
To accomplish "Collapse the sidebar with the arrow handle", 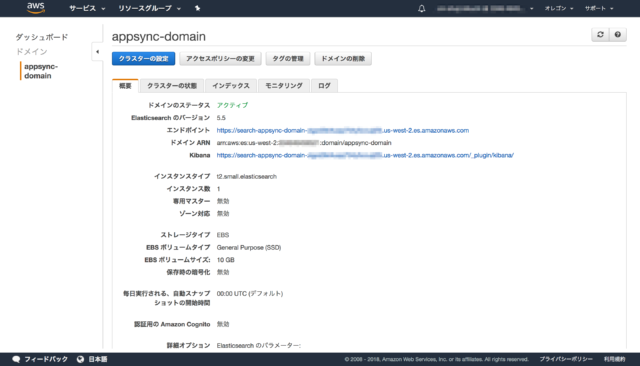I will click(x=97, y=52).
